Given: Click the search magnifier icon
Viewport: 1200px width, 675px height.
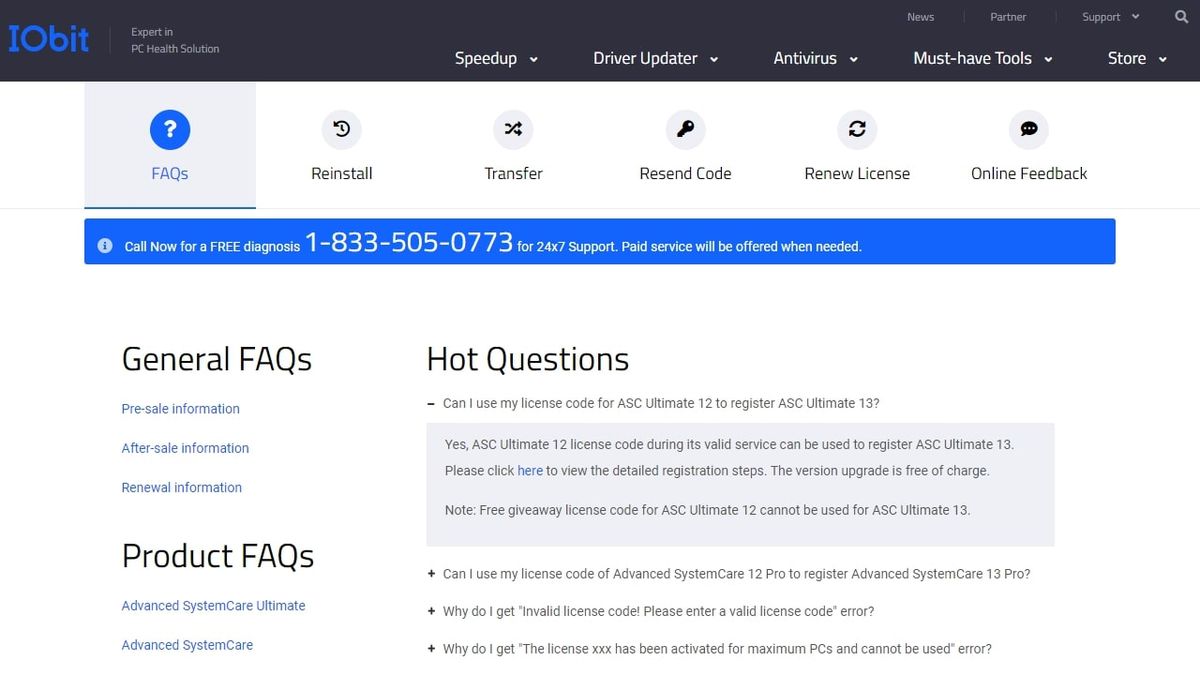Looking at the screenshot, I should [x=1181, y=16].
